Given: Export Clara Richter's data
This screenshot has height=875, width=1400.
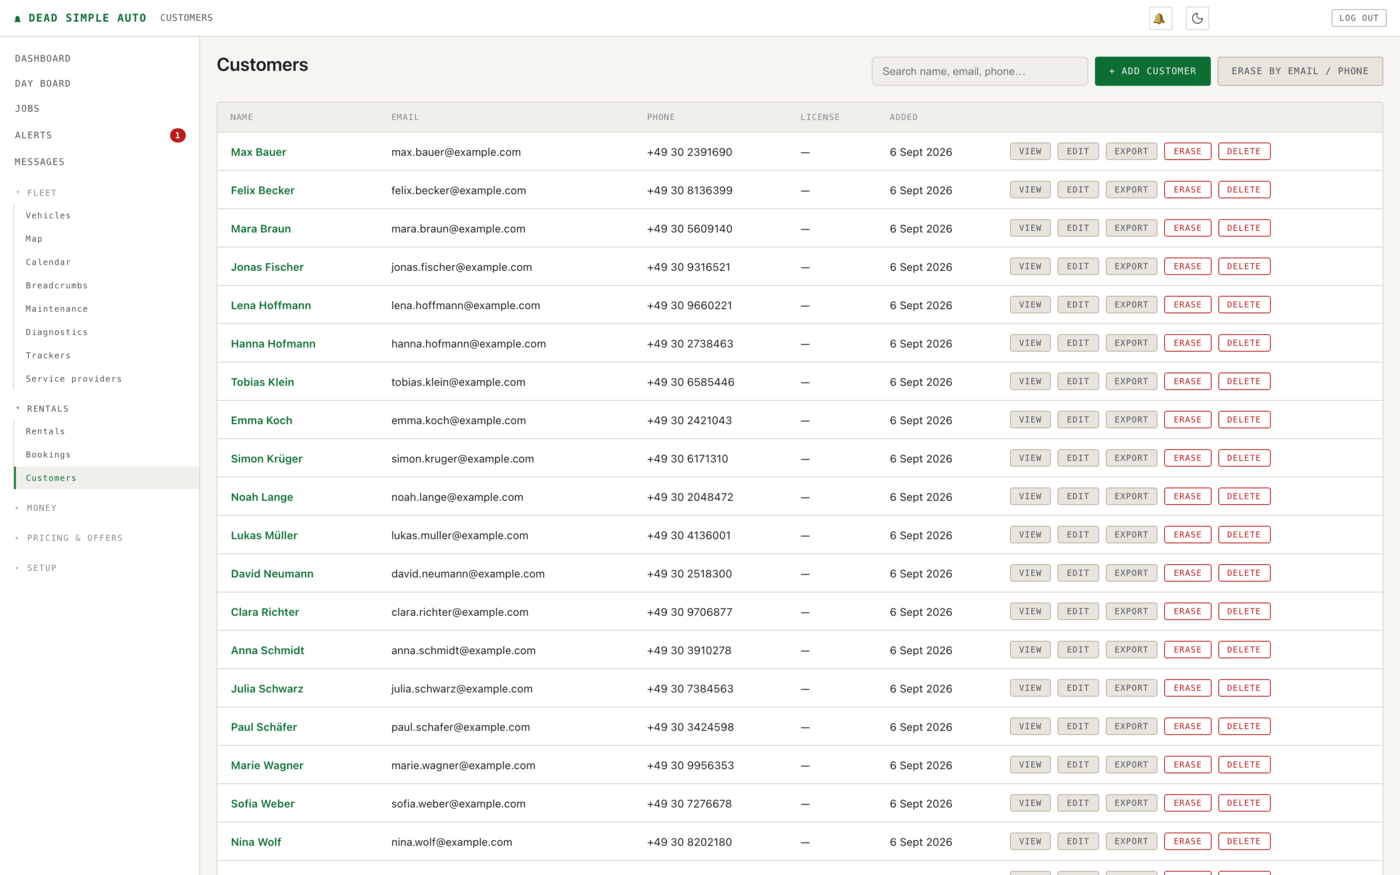Looking at the screenshot, I should (x=1131, y=611).
